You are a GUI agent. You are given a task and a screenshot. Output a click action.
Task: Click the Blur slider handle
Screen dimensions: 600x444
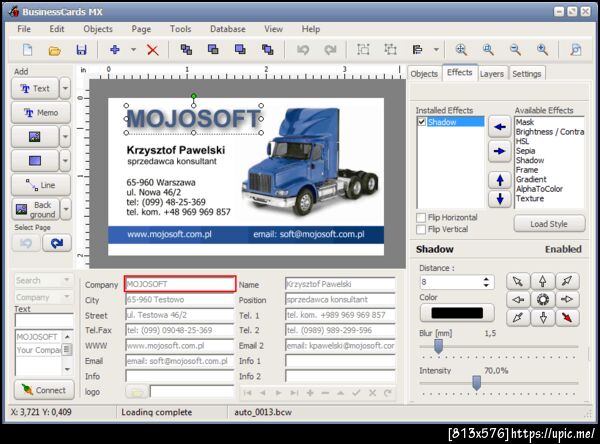(439, 346)
